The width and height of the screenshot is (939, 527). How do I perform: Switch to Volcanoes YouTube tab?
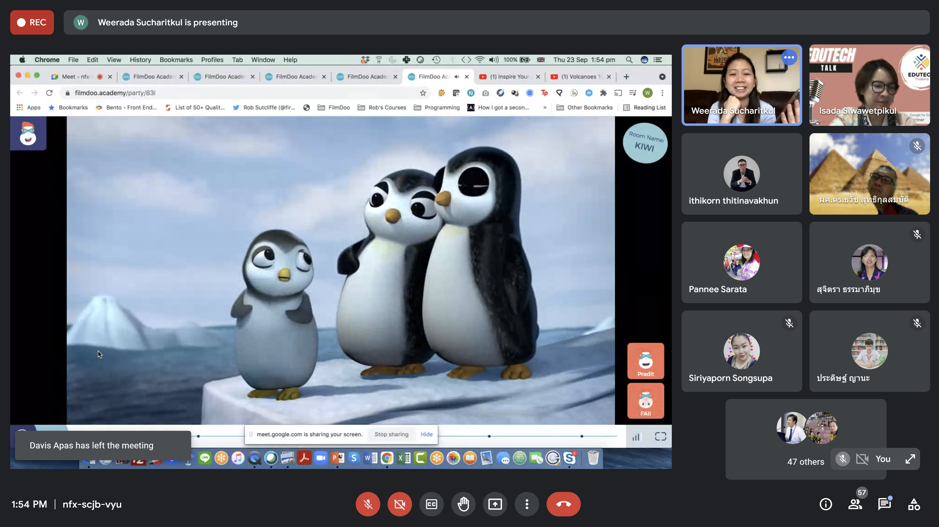pyautogui.click(x=581, y=77)
